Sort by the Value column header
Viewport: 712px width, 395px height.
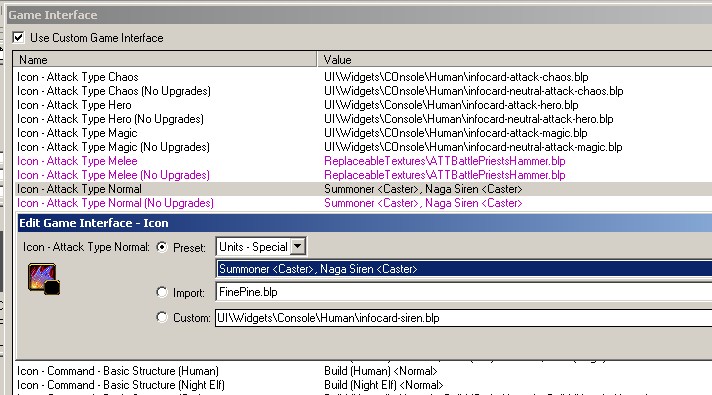[x=515, y=59]
